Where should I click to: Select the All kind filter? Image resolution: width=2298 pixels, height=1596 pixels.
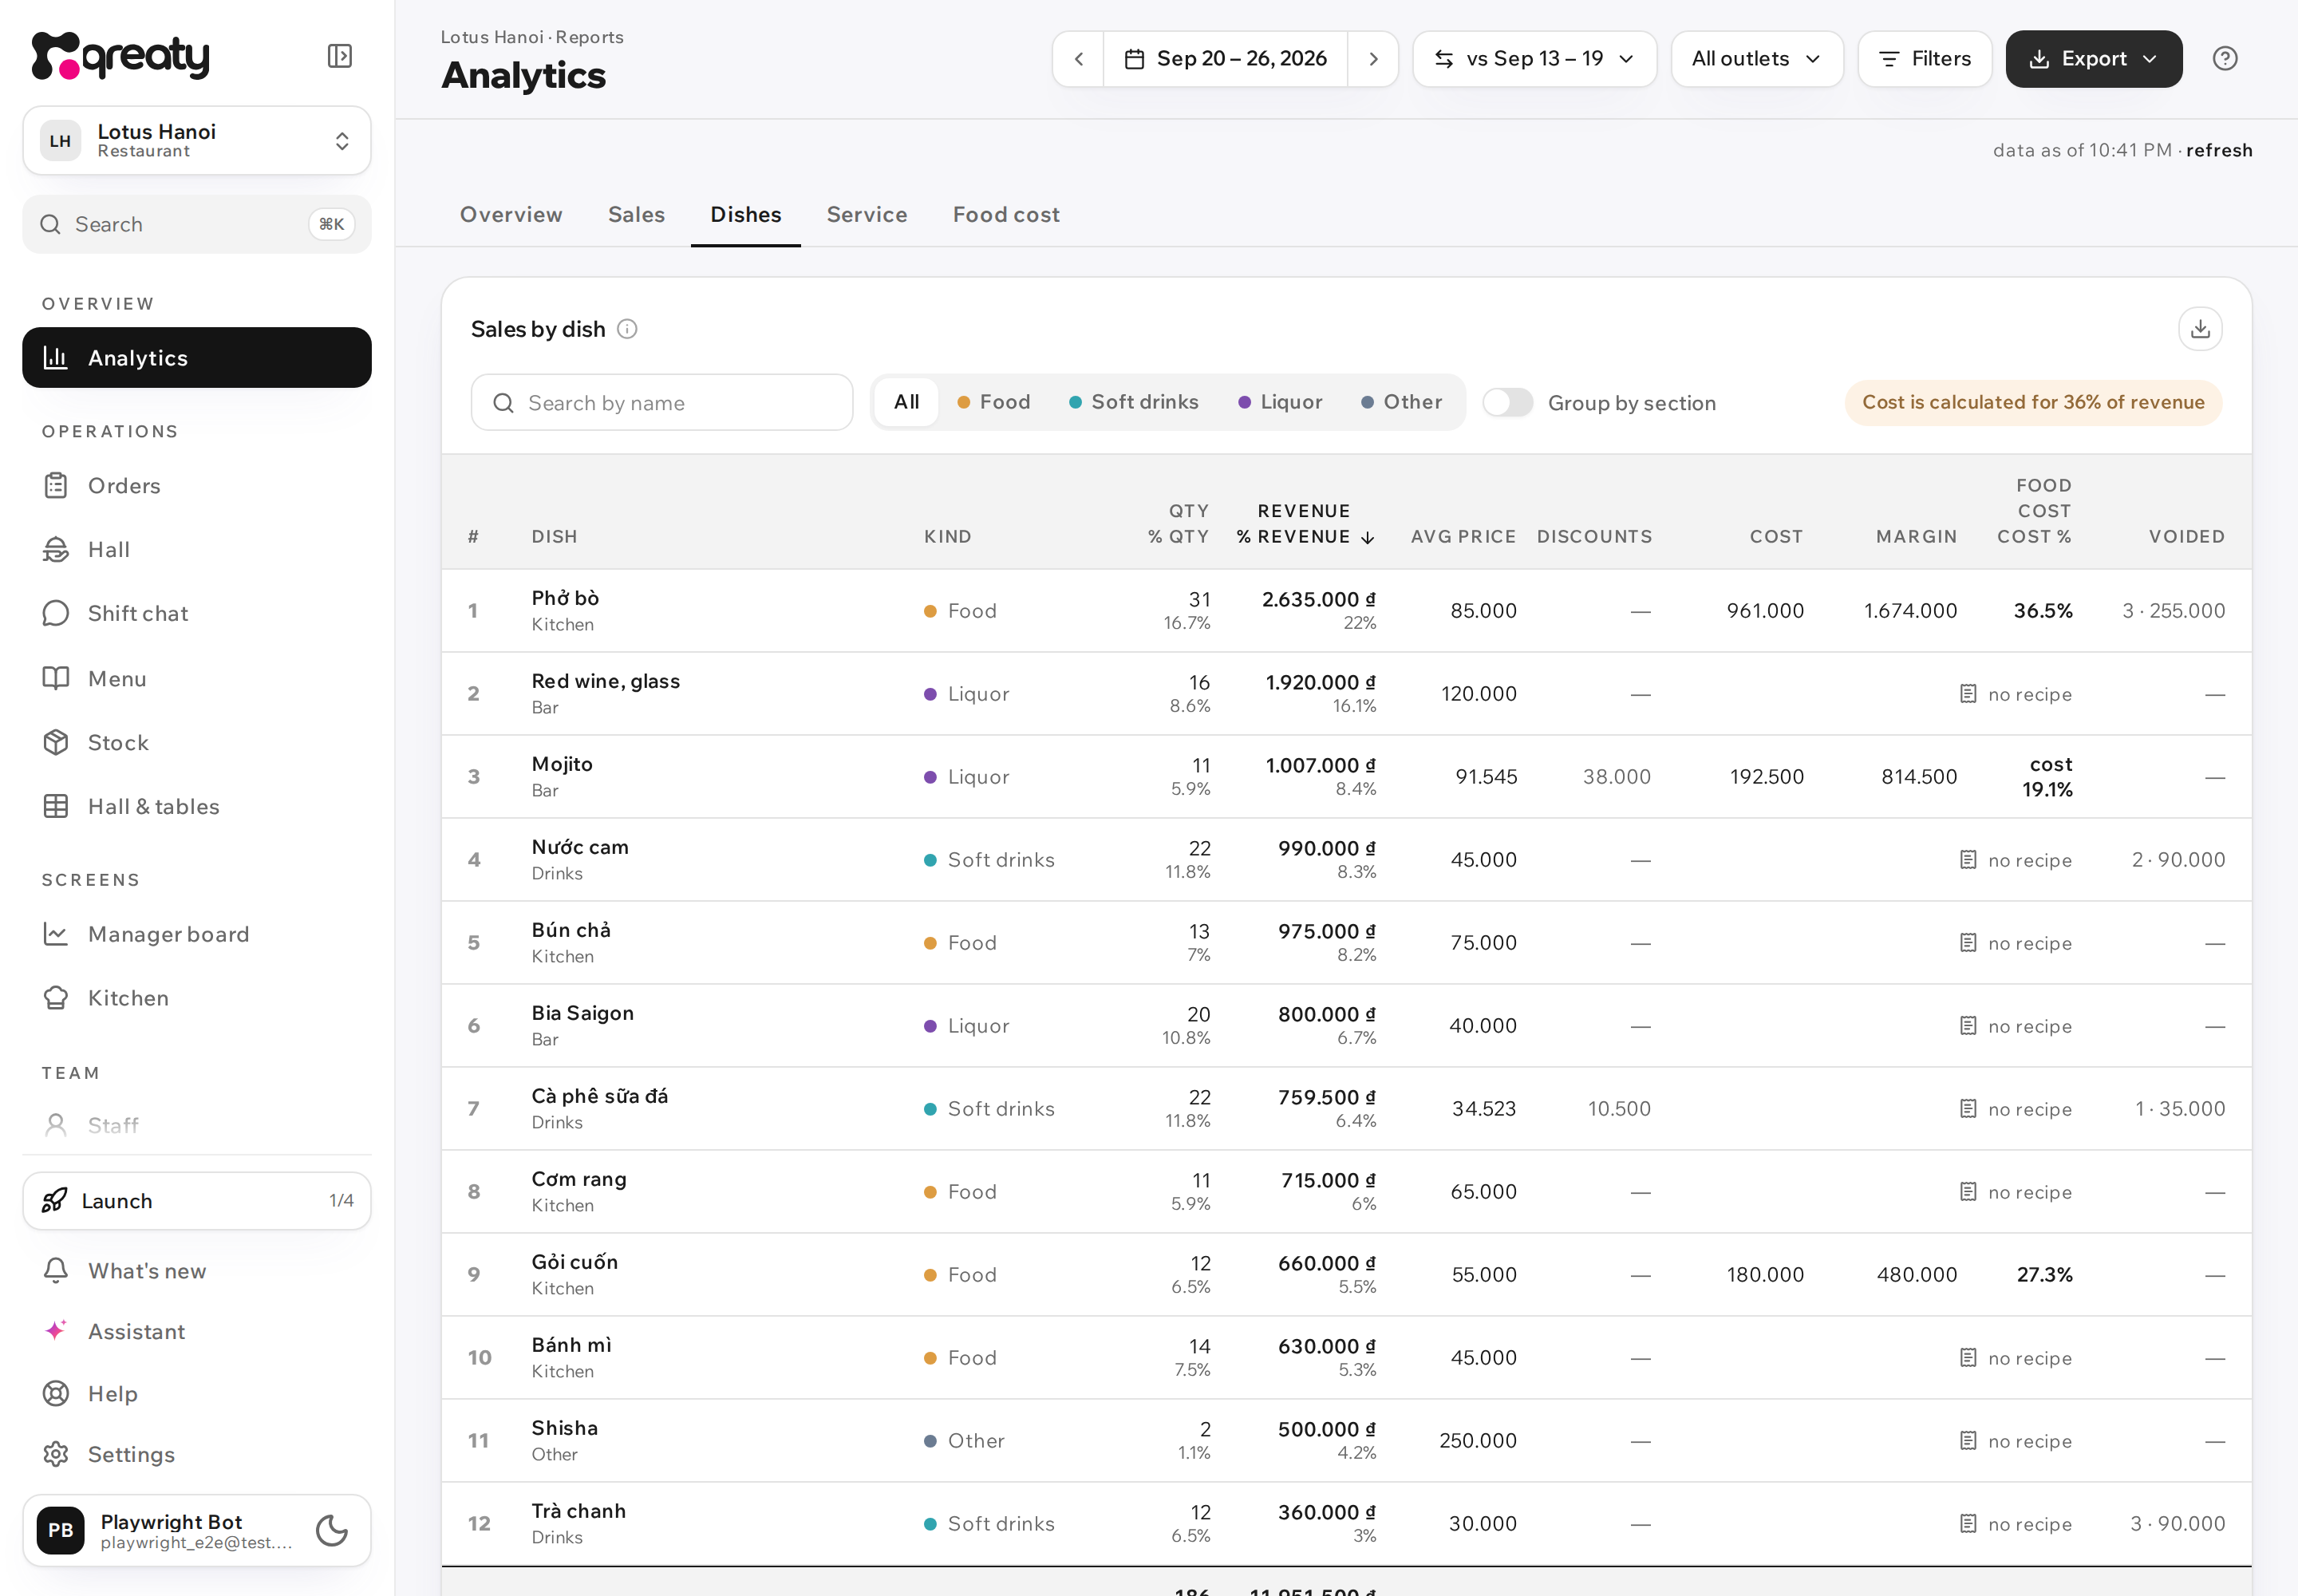click(906, 402)
